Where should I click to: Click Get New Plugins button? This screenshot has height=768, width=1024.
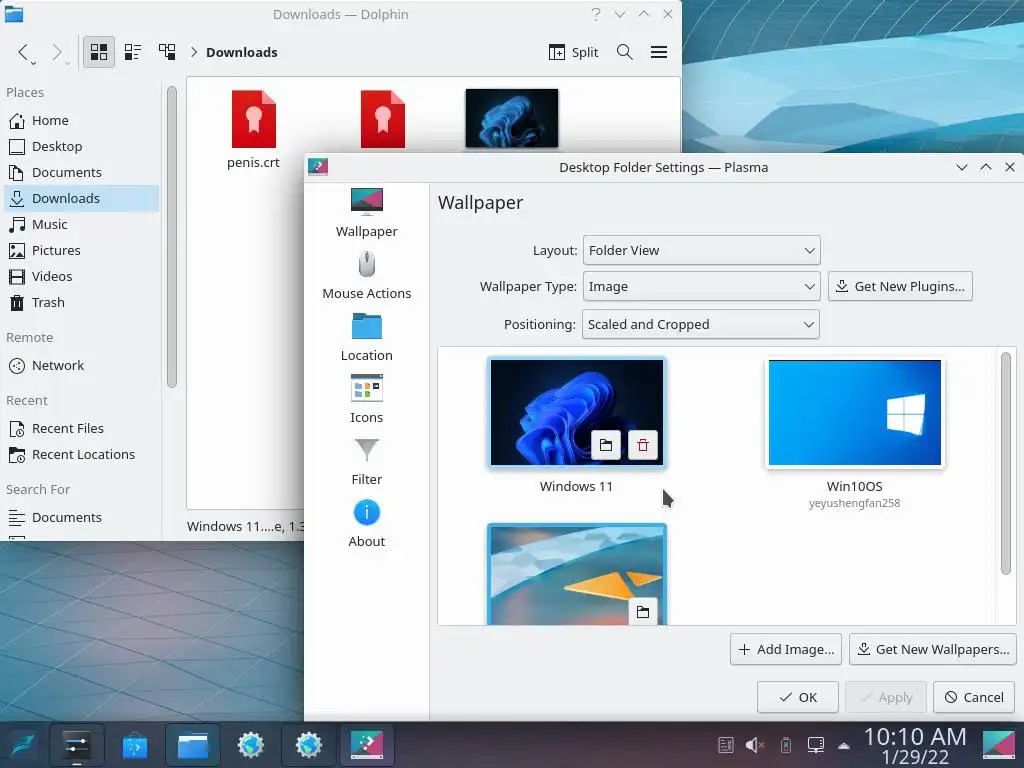[900, 287]
